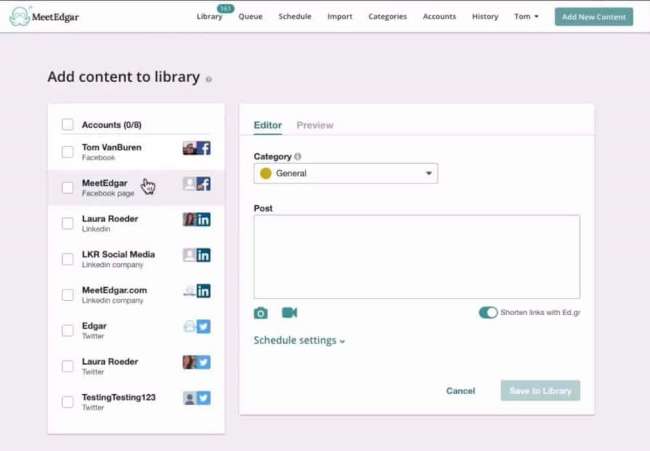Open the Schedule page

(295, 17)
